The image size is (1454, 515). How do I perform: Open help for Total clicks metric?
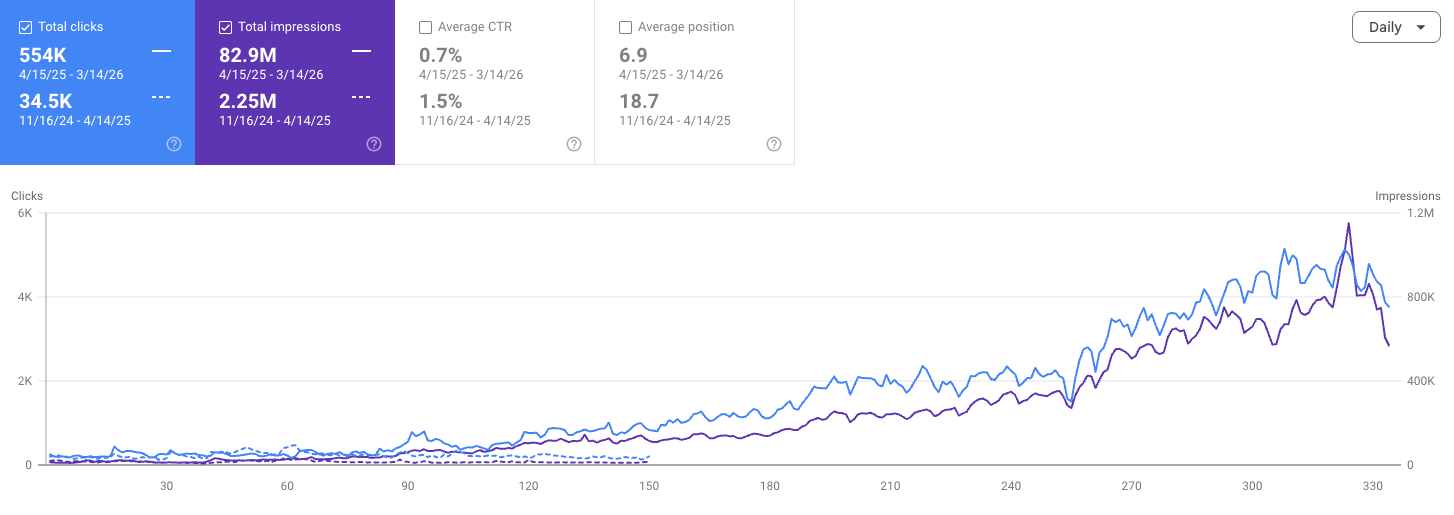pos(174,144)
